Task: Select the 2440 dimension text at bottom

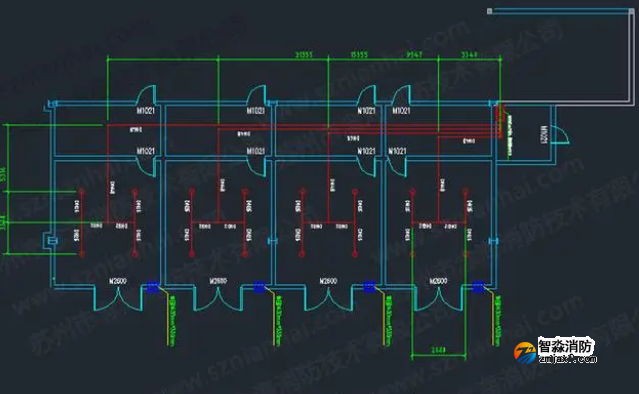Action: point(438,350)
